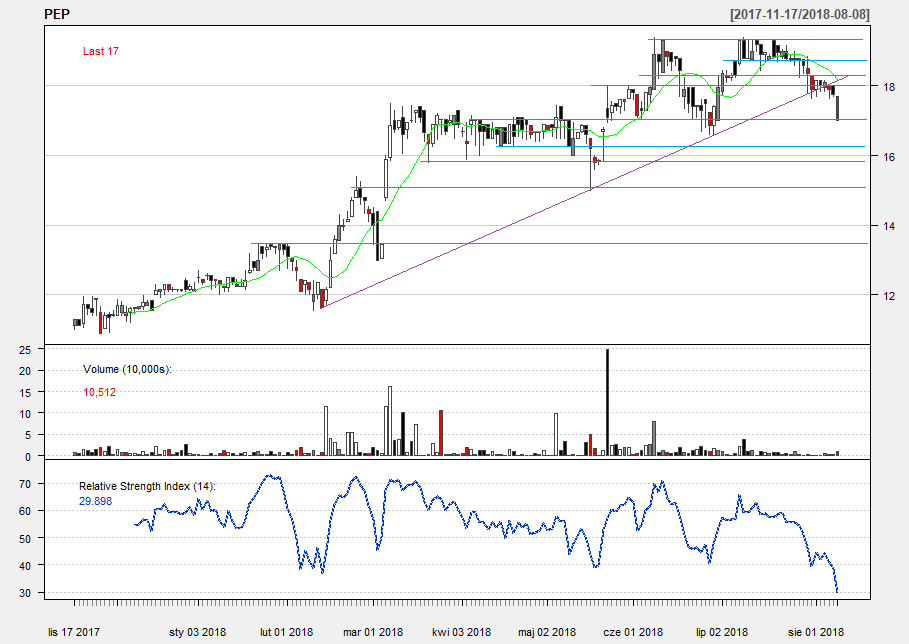Click RSI axis label 50
The height and width of the screenshot is (644, 909).
tap(25, 539)
